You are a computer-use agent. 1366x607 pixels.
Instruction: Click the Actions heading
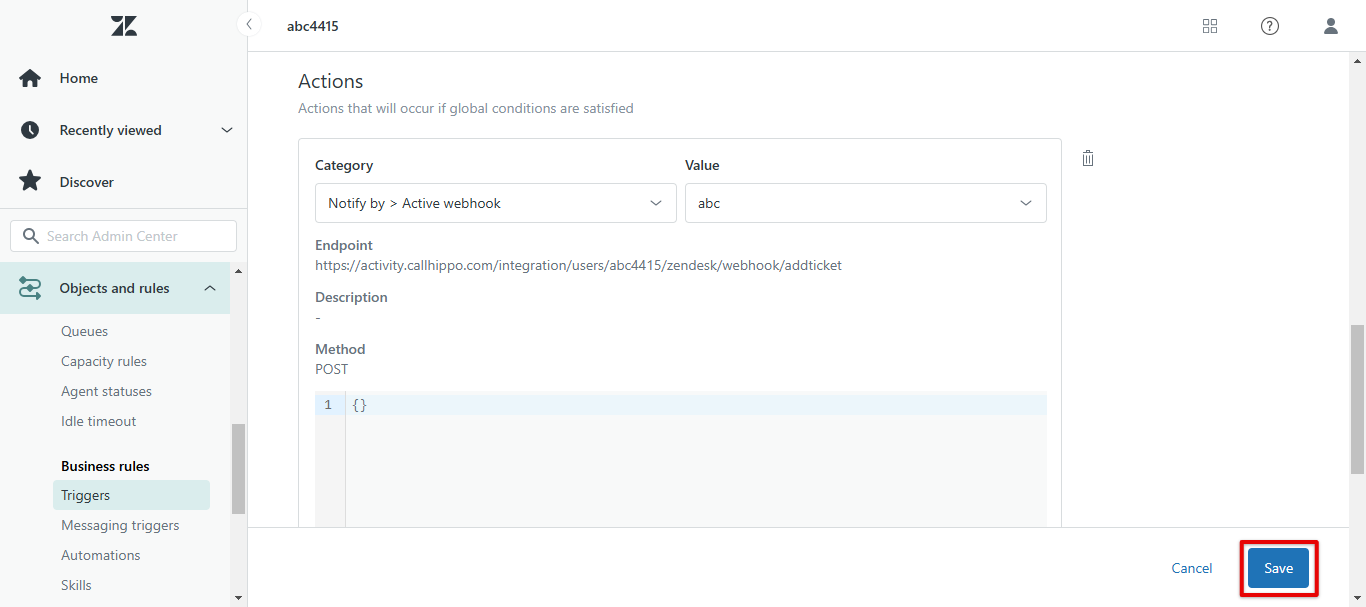pos(331,81)
